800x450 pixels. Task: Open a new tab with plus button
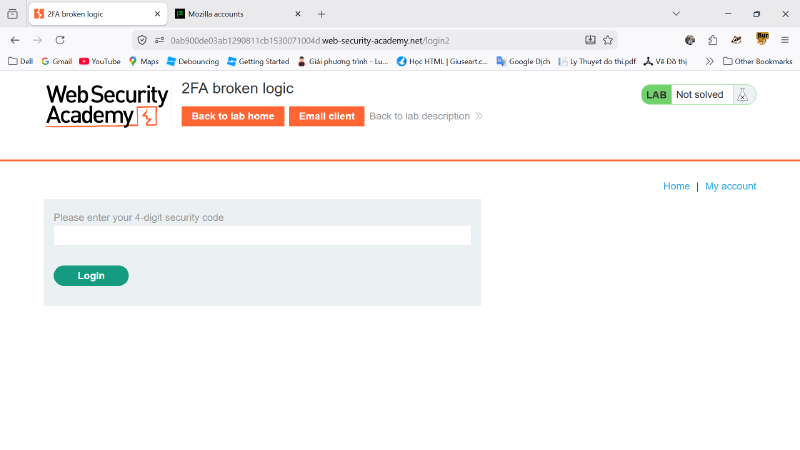321,14
